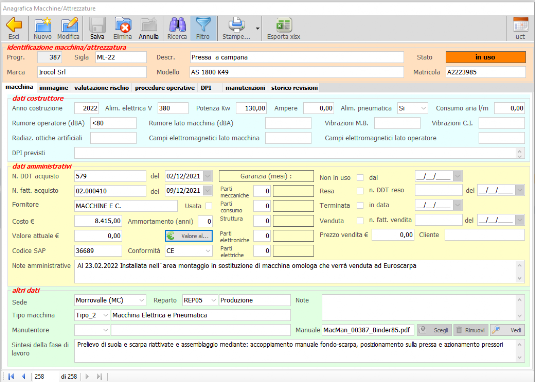Toggle the Non in uso checkbox
Screen dimensions: 535x382
tap(360, 177)
